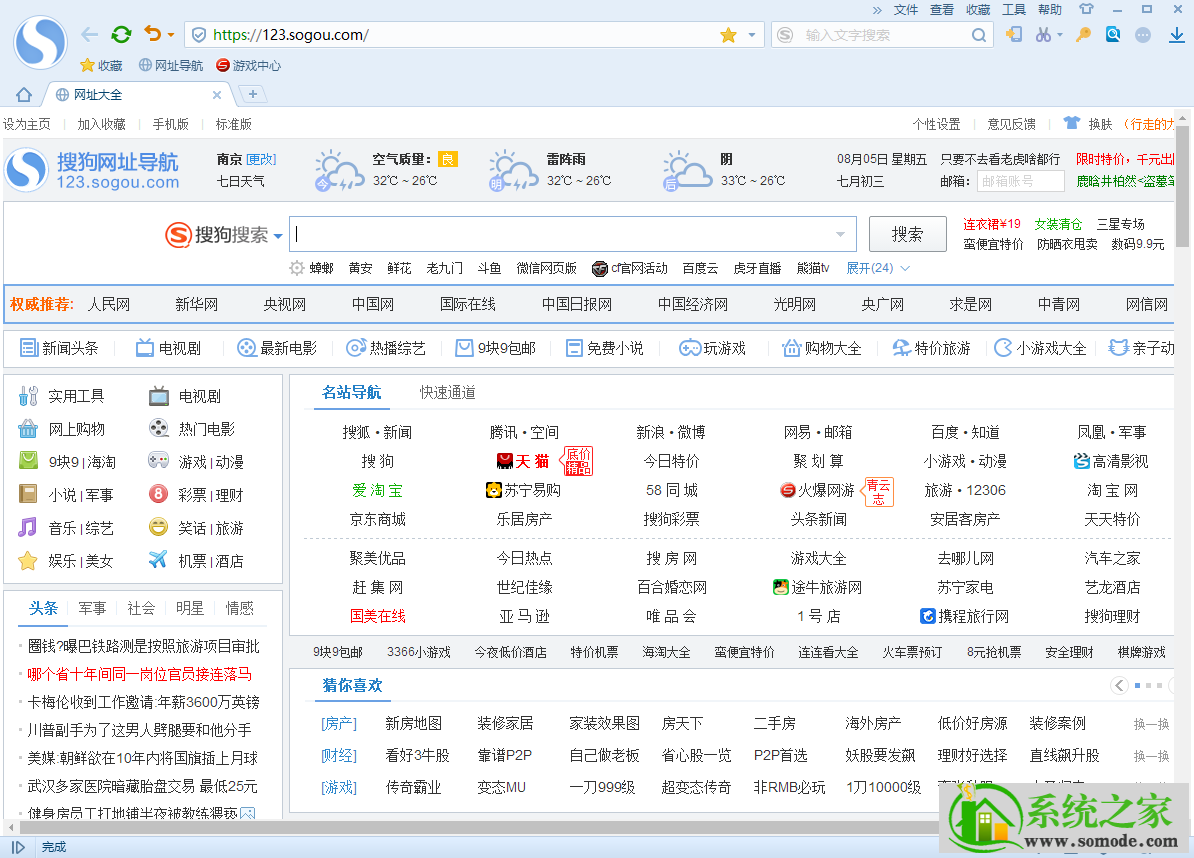
Task: Click the status bar sidebar toggle icon
Action: coord(18,847)
